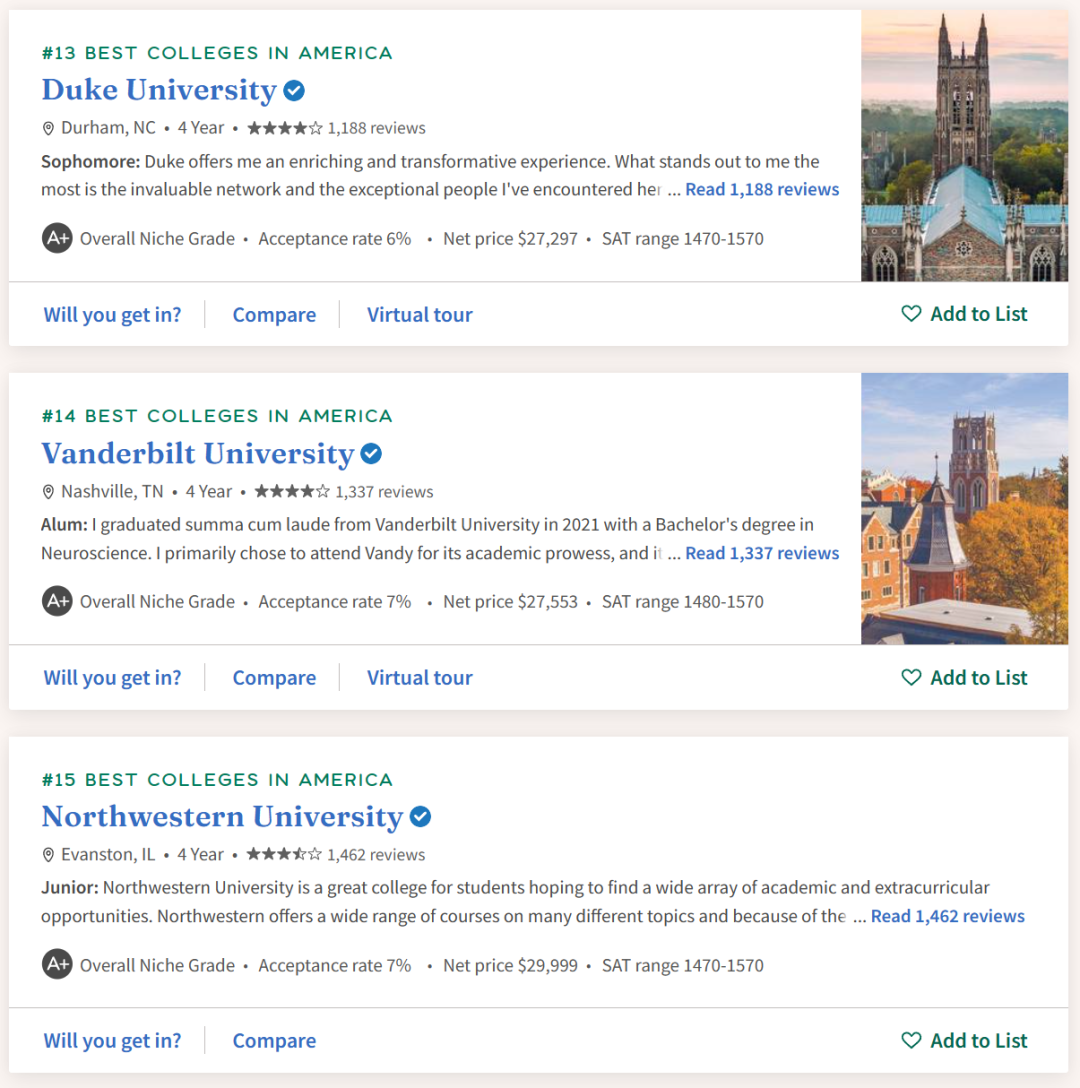
Task: Click the heart icon on Duke's Add to List
Action: [x=911, y=314]
